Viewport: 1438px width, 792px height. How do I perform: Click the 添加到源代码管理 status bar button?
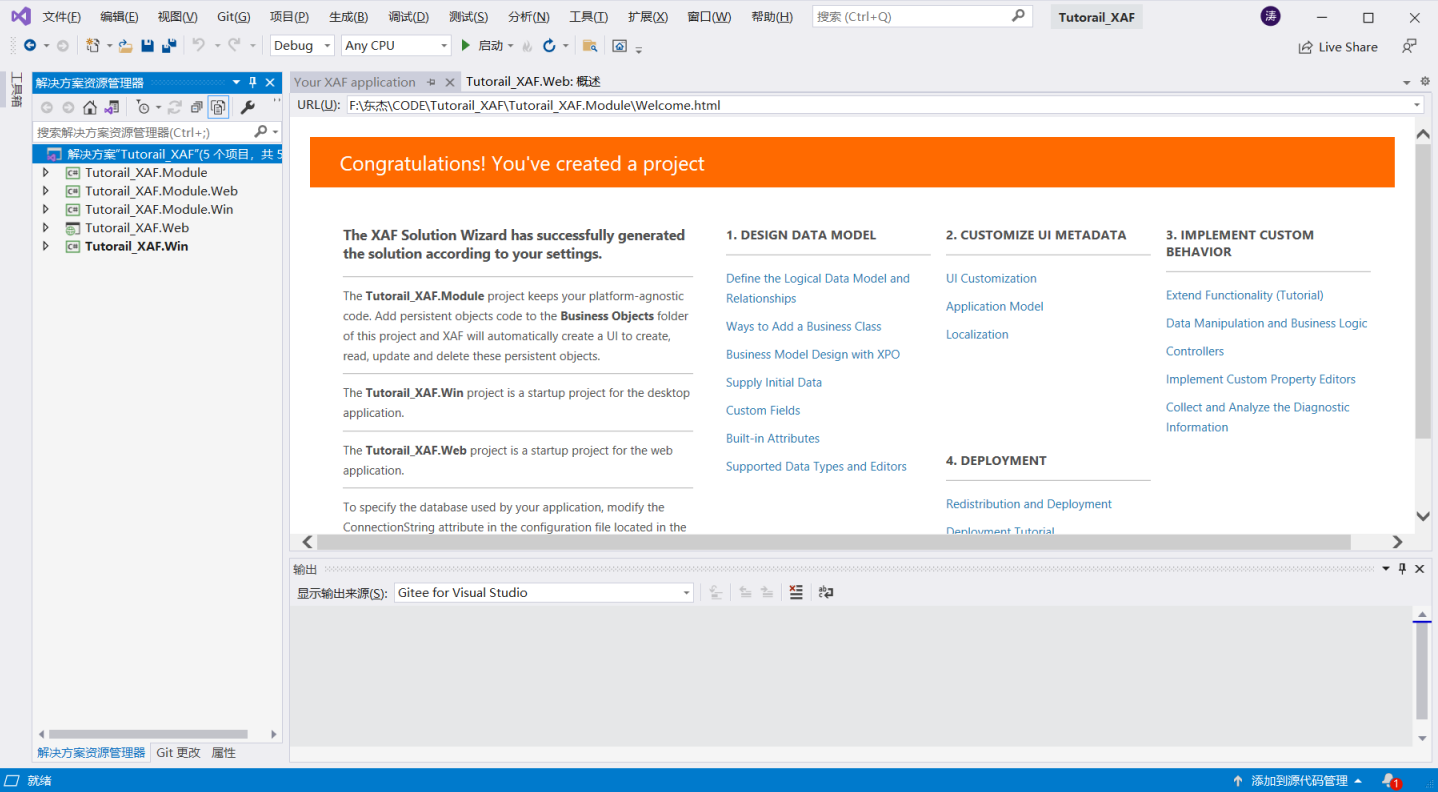tap(1299, 780)
